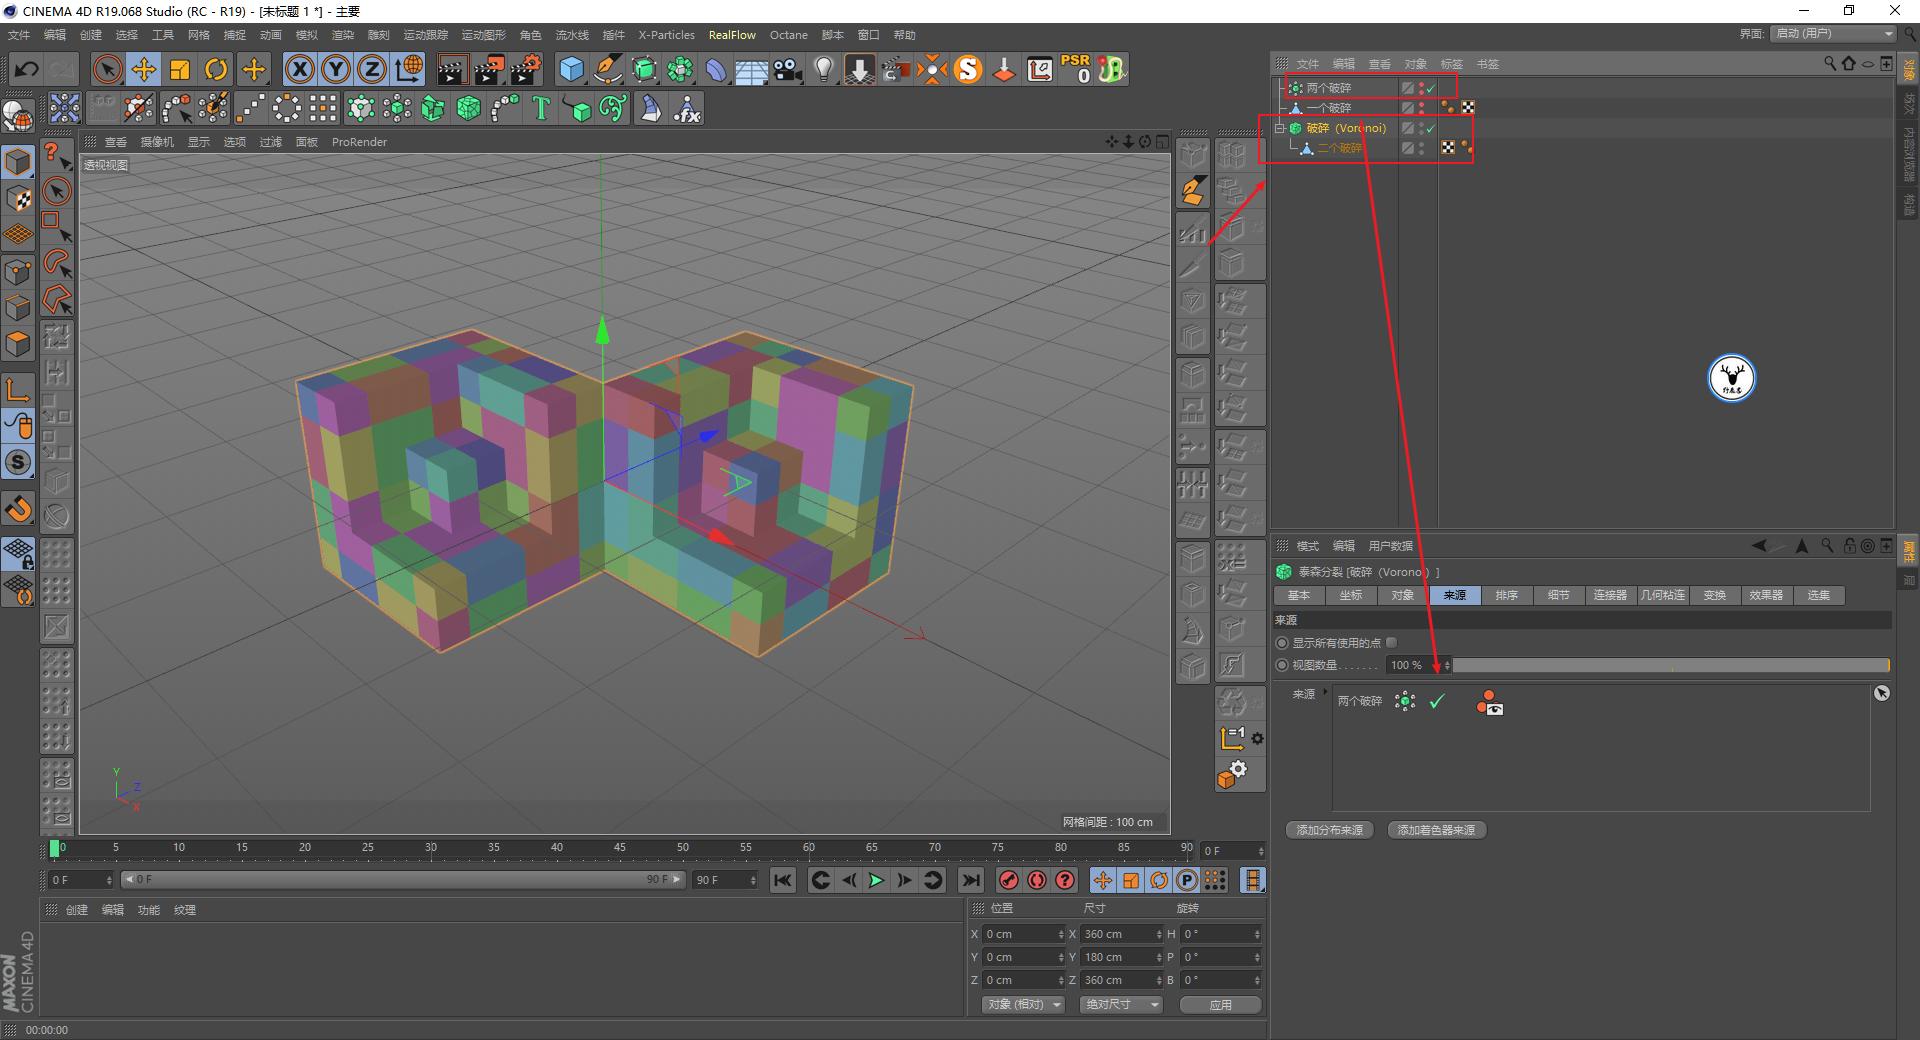Image resolution: width=1920 pixels, height=1040 pixels.
Task: Click the 应用 button in the coordinates panel
Action: (1219, 1004)
